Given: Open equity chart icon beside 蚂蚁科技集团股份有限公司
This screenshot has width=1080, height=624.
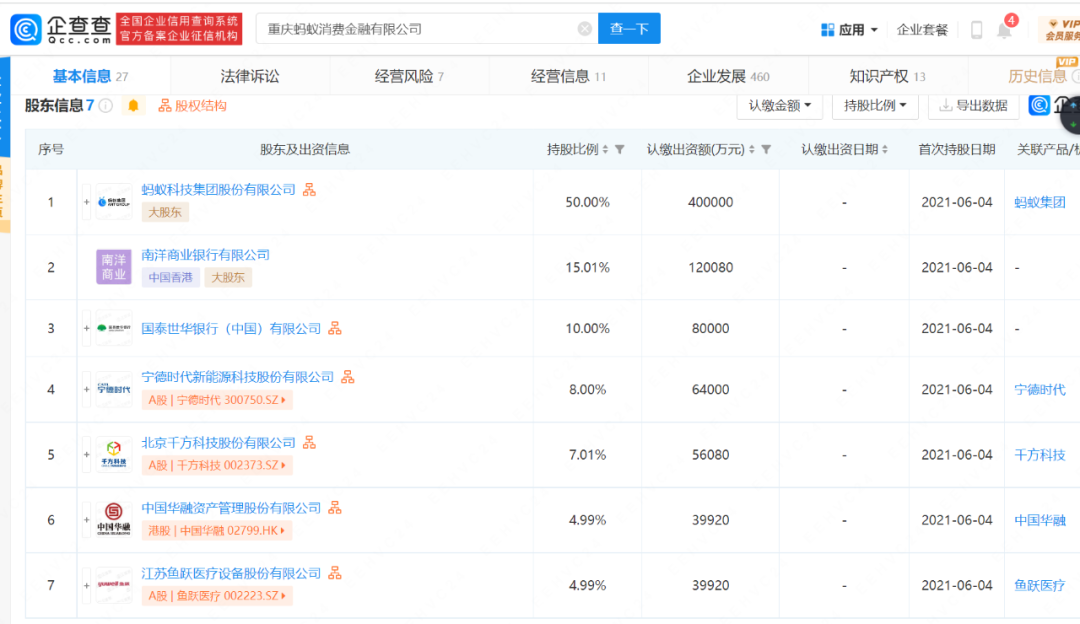Looking at the screenshot, I should coord(309,189).
